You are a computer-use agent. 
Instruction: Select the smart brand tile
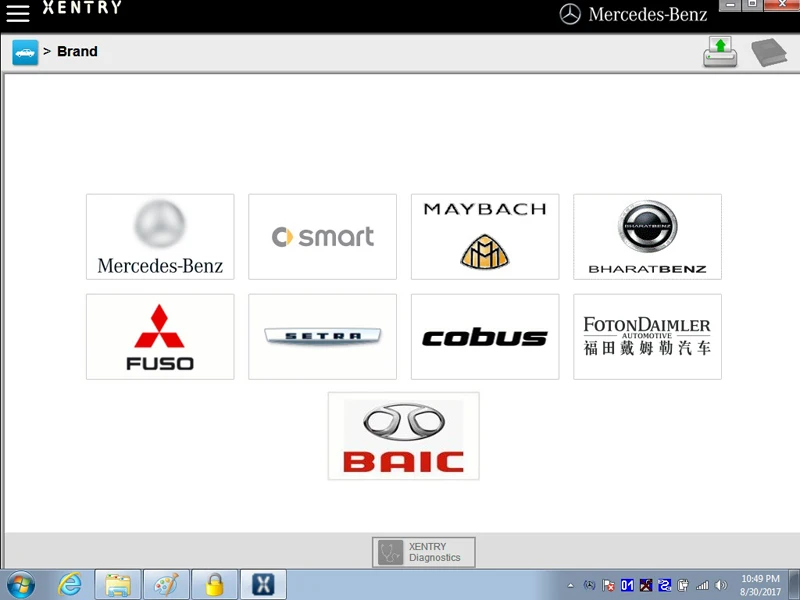[322, 237]
